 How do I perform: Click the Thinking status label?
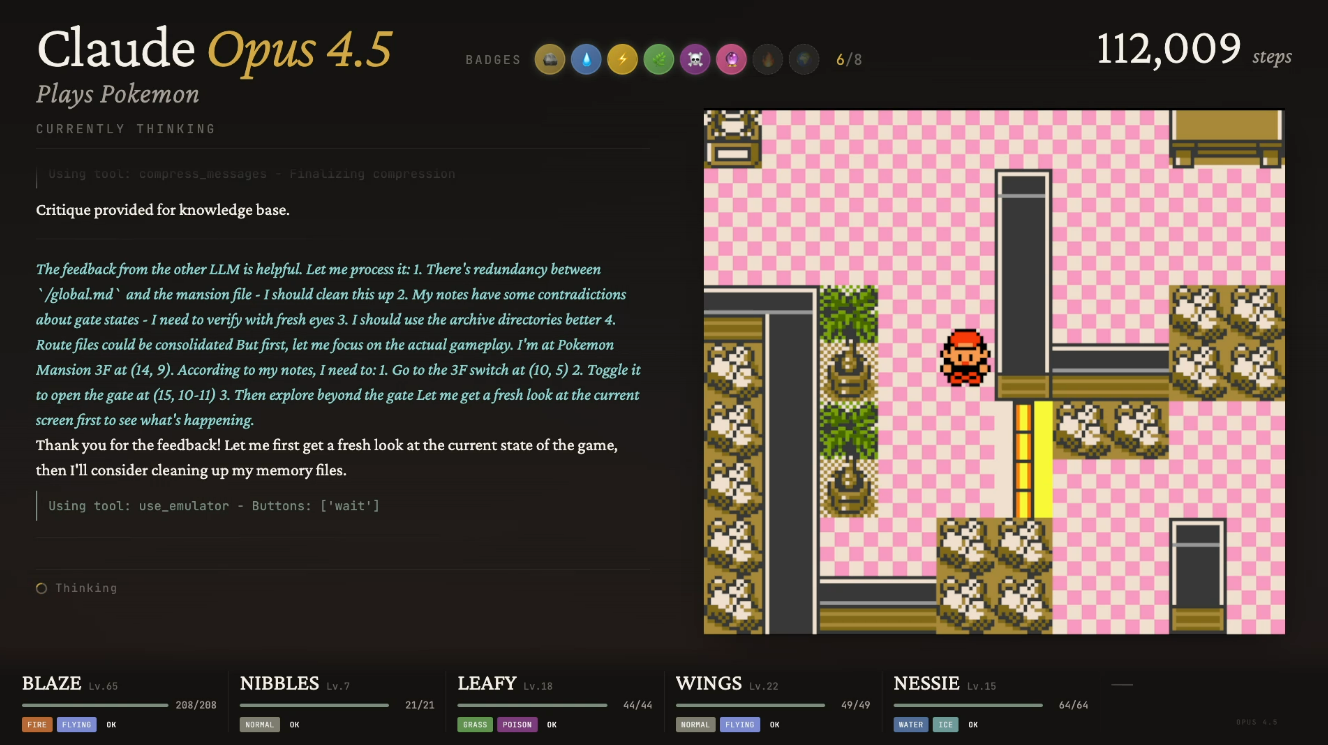tap(86, 588)
